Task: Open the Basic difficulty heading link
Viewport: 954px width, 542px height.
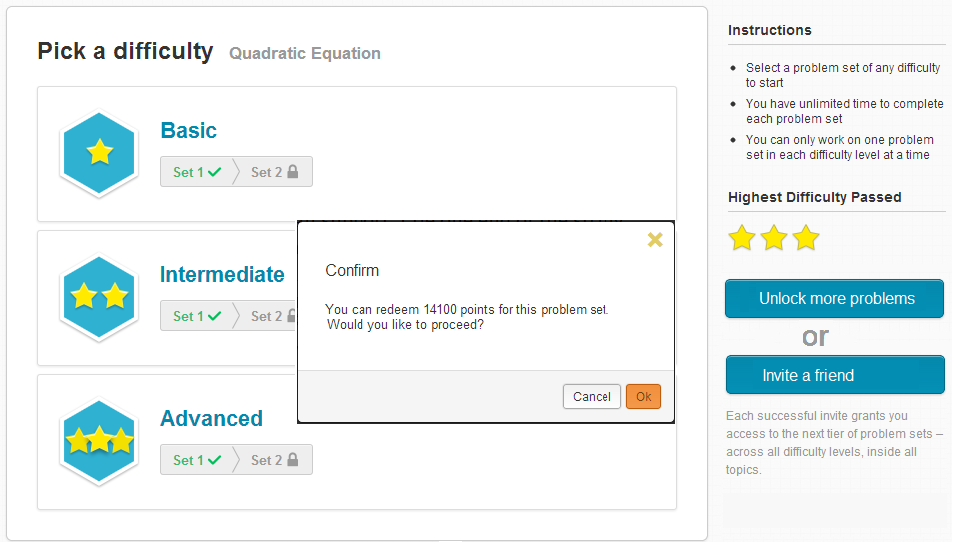Action: 189,130
